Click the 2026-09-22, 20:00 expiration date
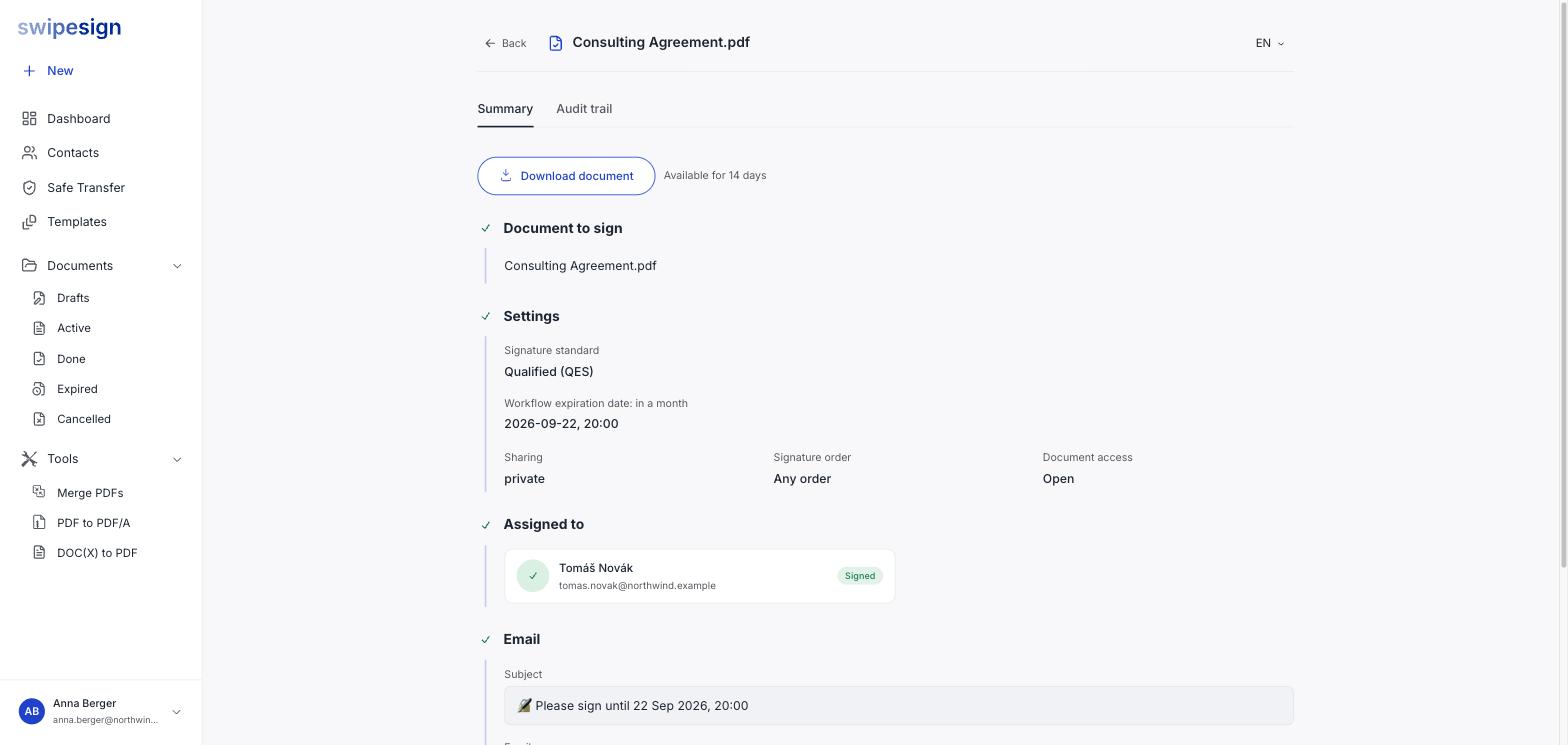This screenshot has width=1568, height=745. click(561, 424)
